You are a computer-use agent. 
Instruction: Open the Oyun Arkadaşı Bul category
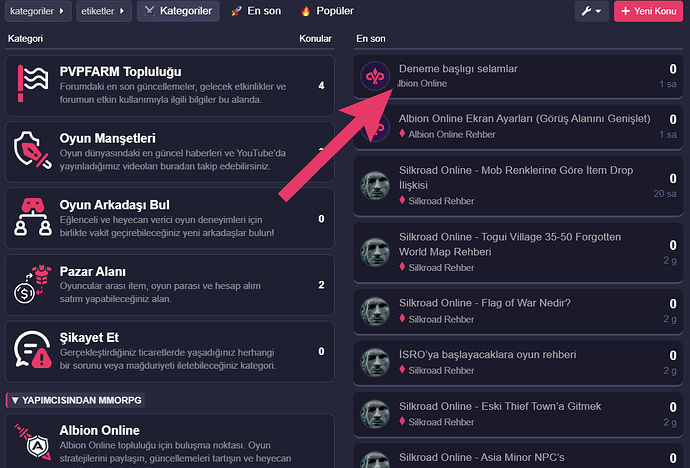coord(114,205)
